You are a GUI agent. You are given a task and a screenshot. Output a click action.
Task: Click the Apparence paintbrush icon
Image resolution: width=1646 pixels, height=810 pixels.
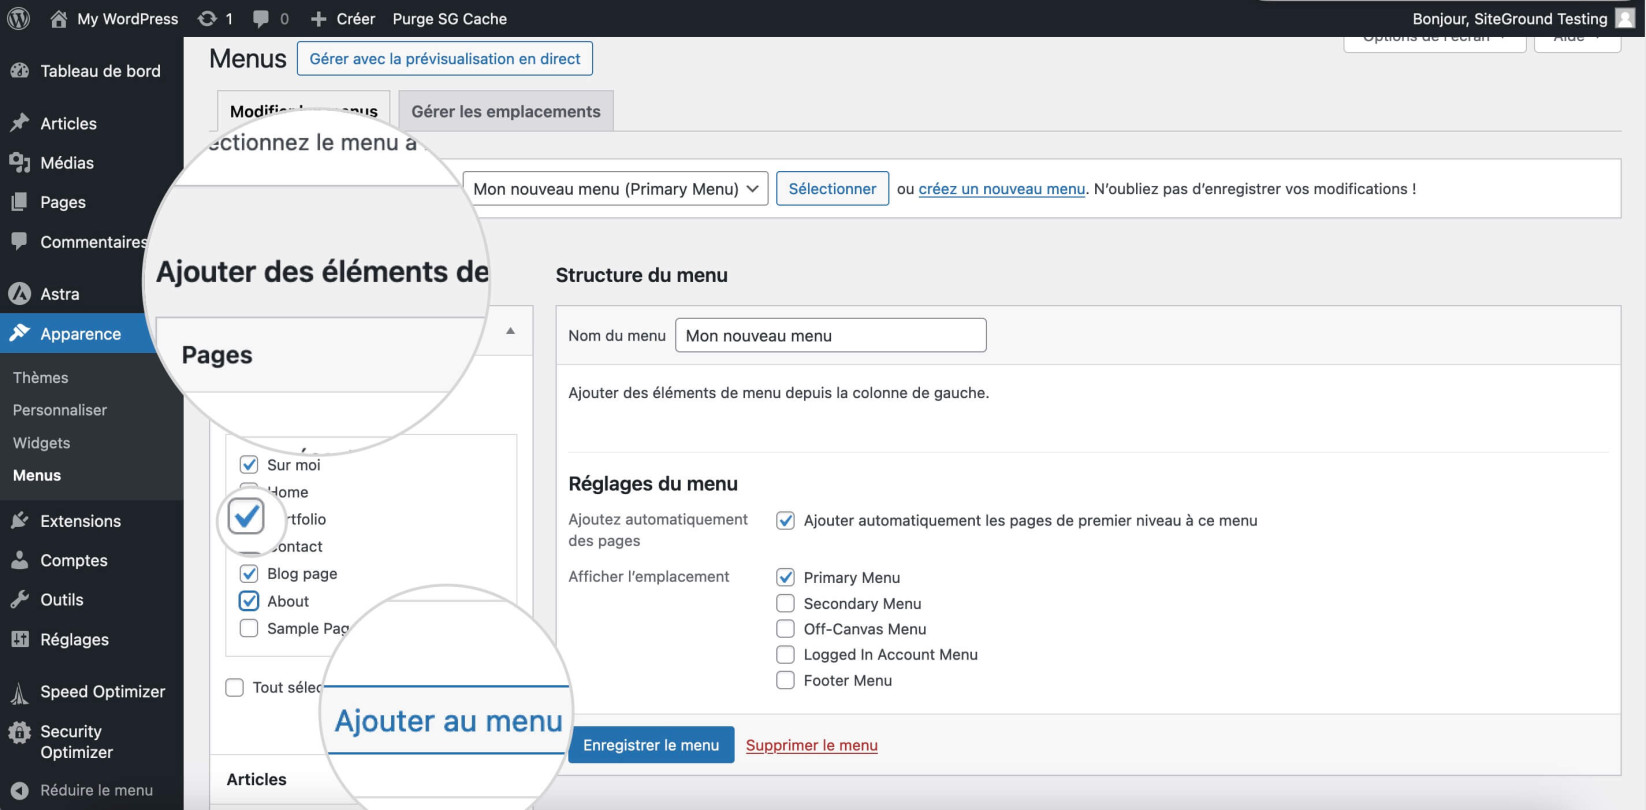19,333
